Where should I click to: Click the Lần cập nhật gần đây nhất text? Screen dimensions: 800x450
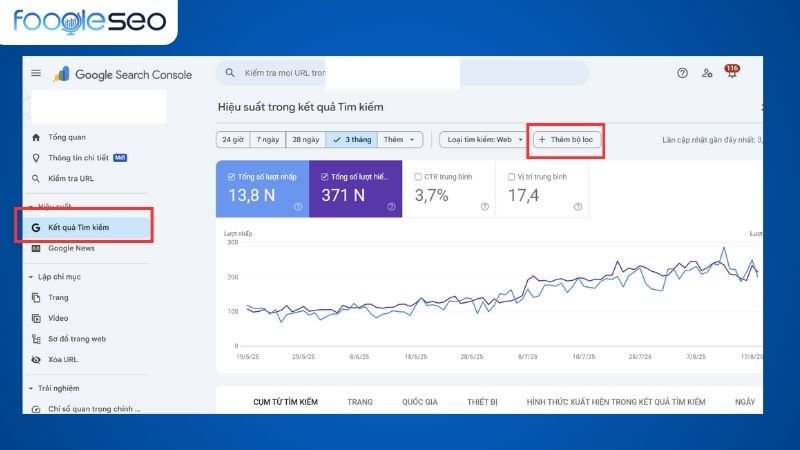712,140
